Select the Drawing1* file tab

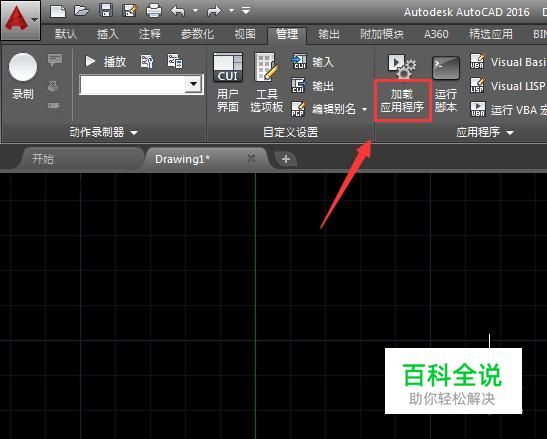tap(182, 159)
